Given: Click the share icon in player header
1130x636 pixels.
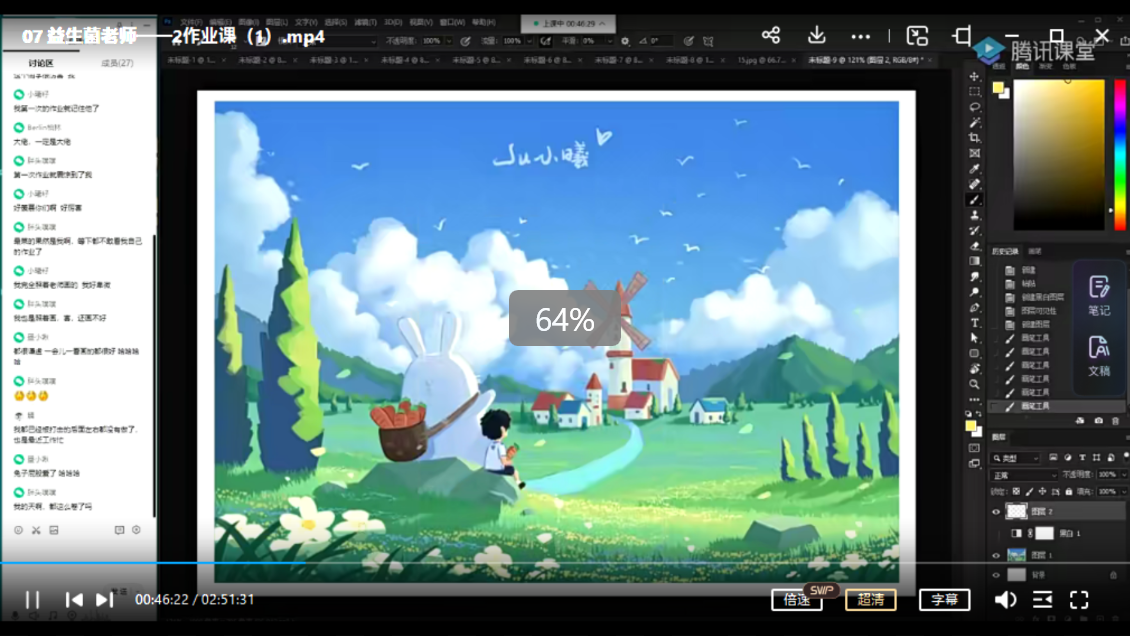Looking at the screenshot, I should [771, 35].
